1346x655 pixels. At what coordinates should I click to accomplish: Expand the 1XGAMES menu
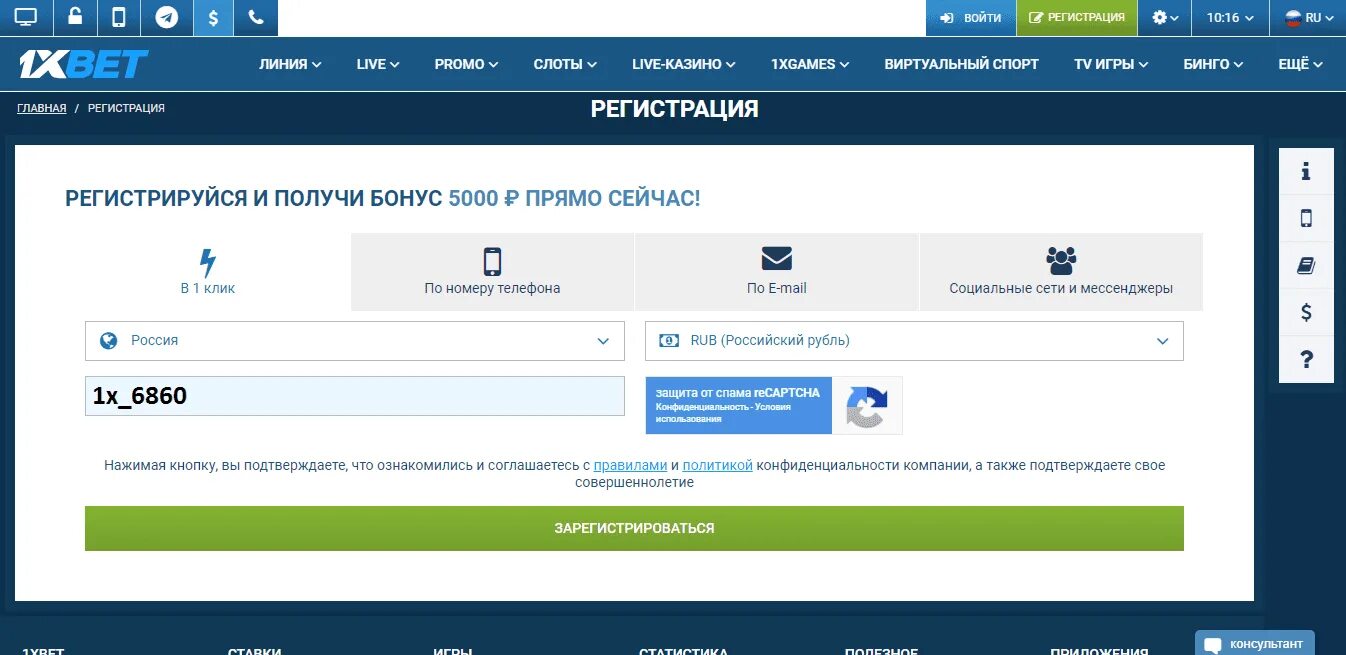pos(810,64)
